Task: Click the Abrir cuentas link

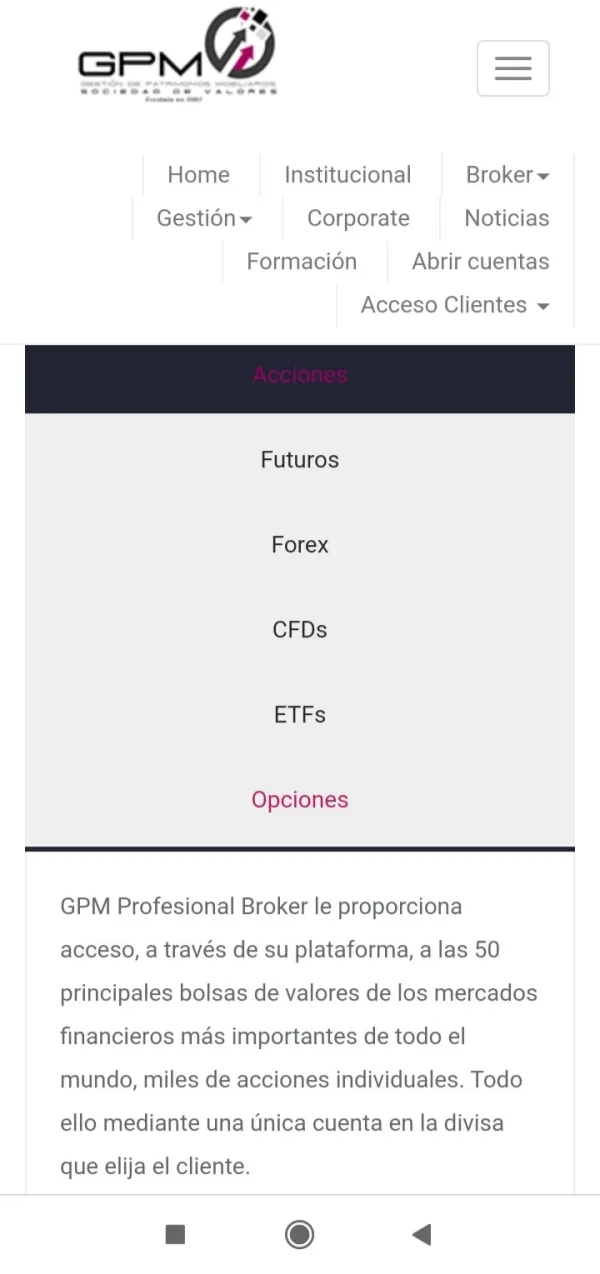Action: 480,261
